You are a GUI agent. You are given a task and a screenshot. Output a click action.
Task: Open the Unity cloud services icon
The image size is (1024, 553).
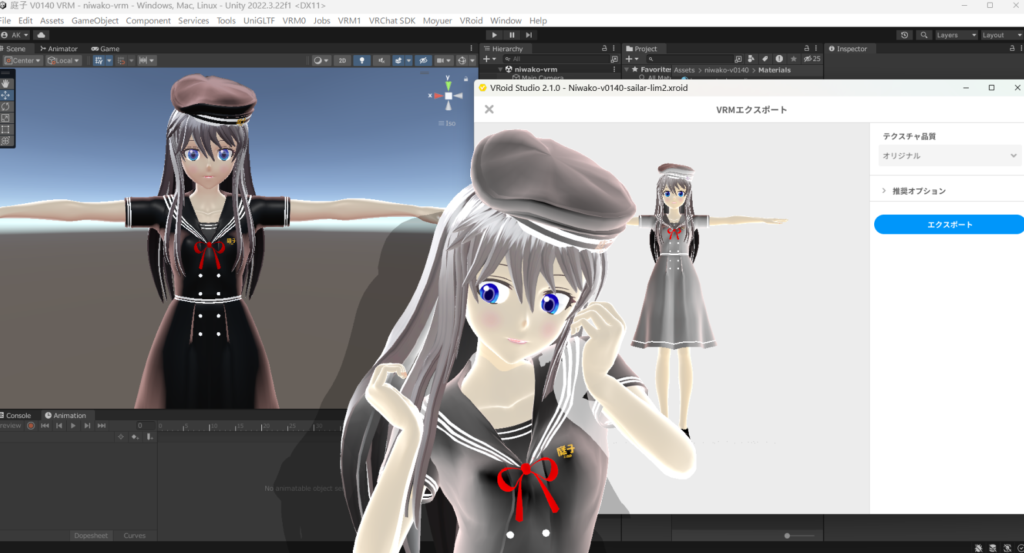(x=41, y=35)
